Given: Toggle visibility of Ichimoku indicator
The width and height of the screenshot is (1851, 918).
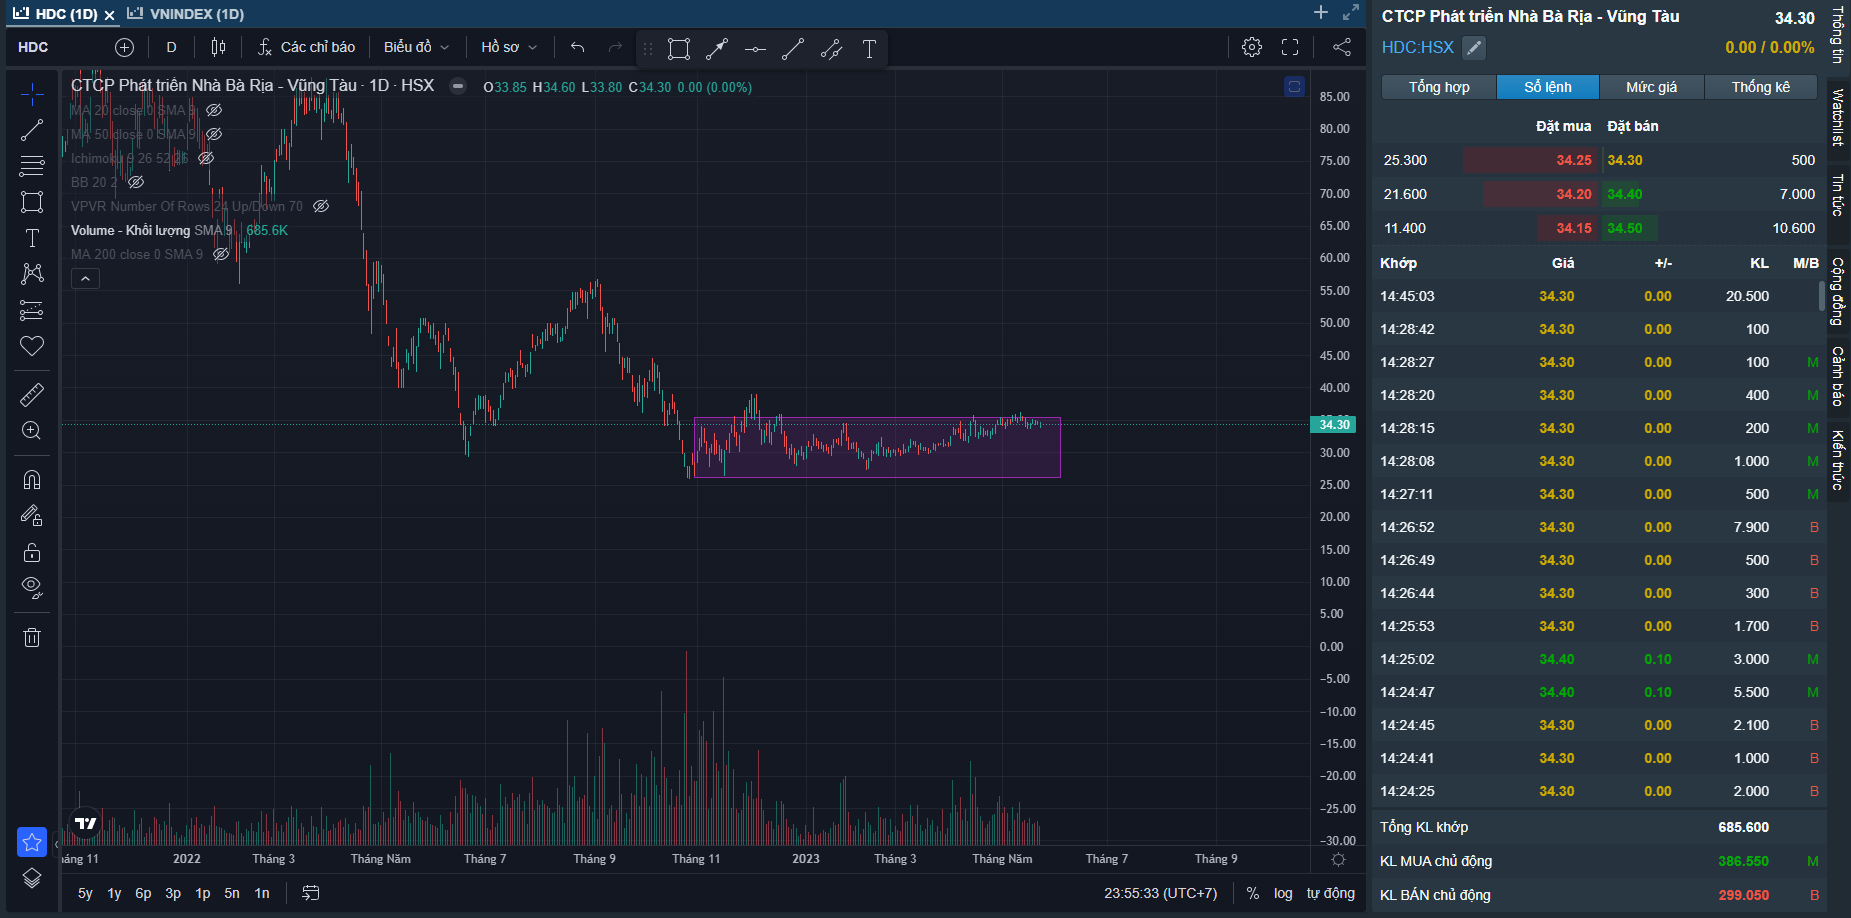Looking at the screenshot, I should pos(206,158).
